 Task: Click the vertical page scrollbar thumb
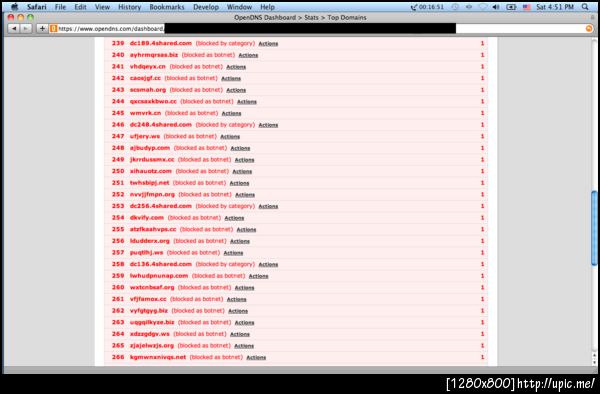594,228
